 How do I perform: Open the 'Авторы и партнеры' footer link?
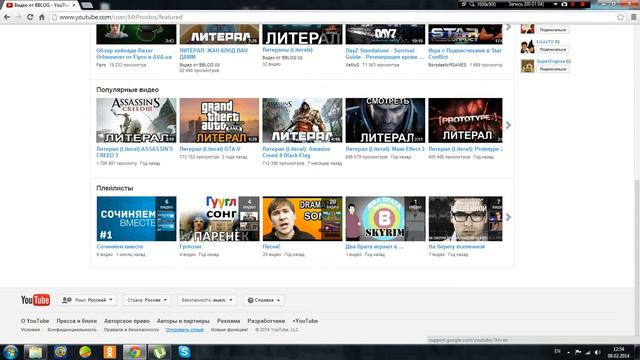pyautogui.click(x=183, y=321)
